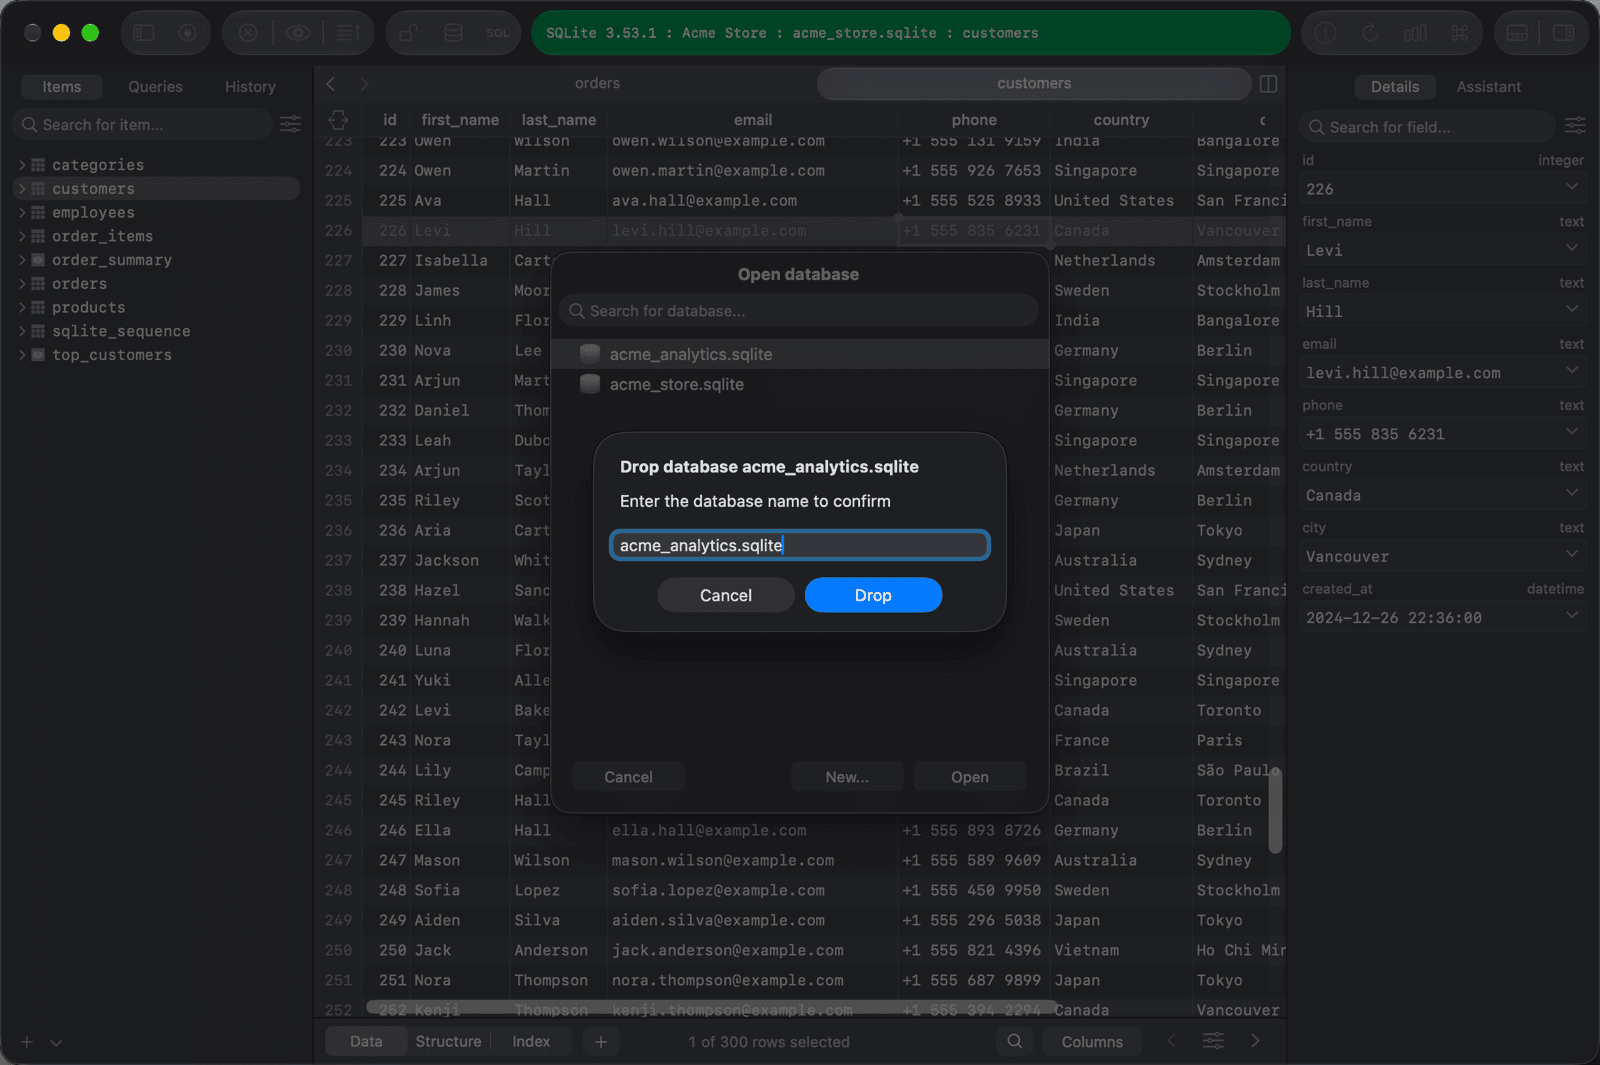This screenshot has height=1065, width=1600.
Task: Open the dropdown chevron for created_at field
Action: click(1572, 615)
